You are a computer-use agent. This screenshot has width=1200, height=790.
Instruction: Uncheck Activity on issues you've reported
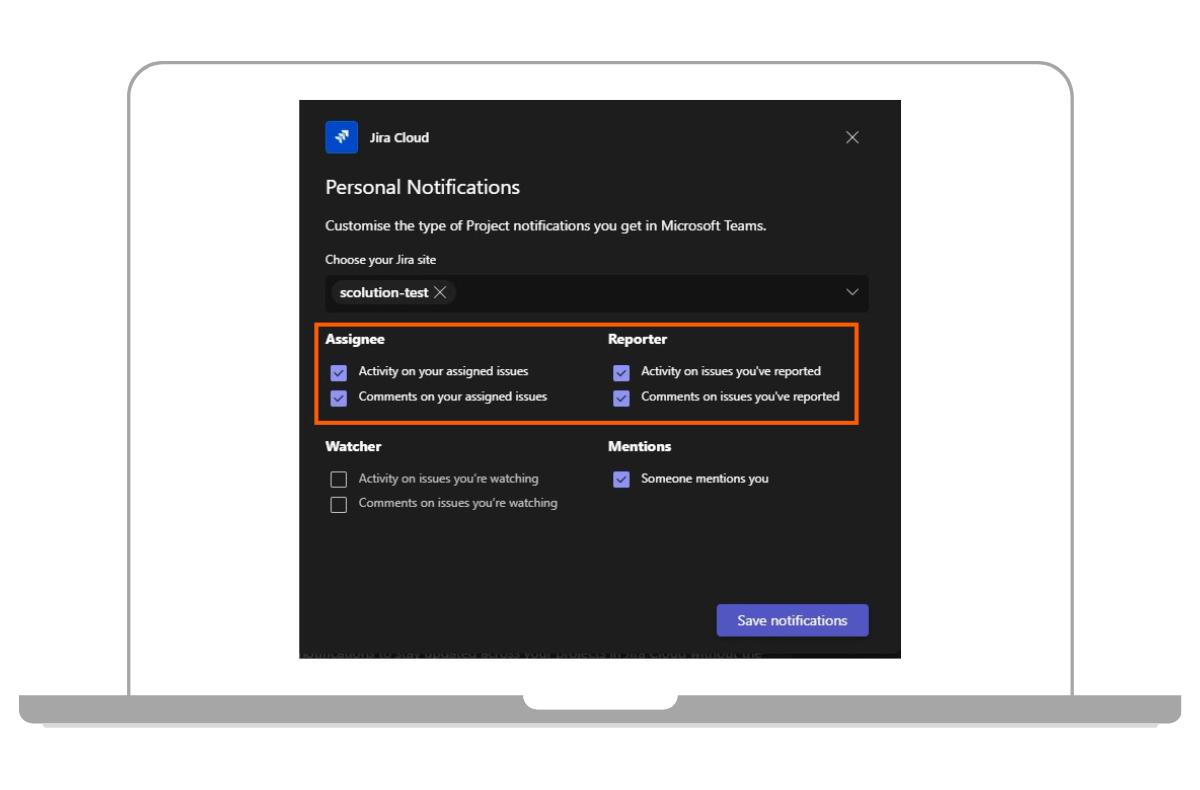pos(621,373)
